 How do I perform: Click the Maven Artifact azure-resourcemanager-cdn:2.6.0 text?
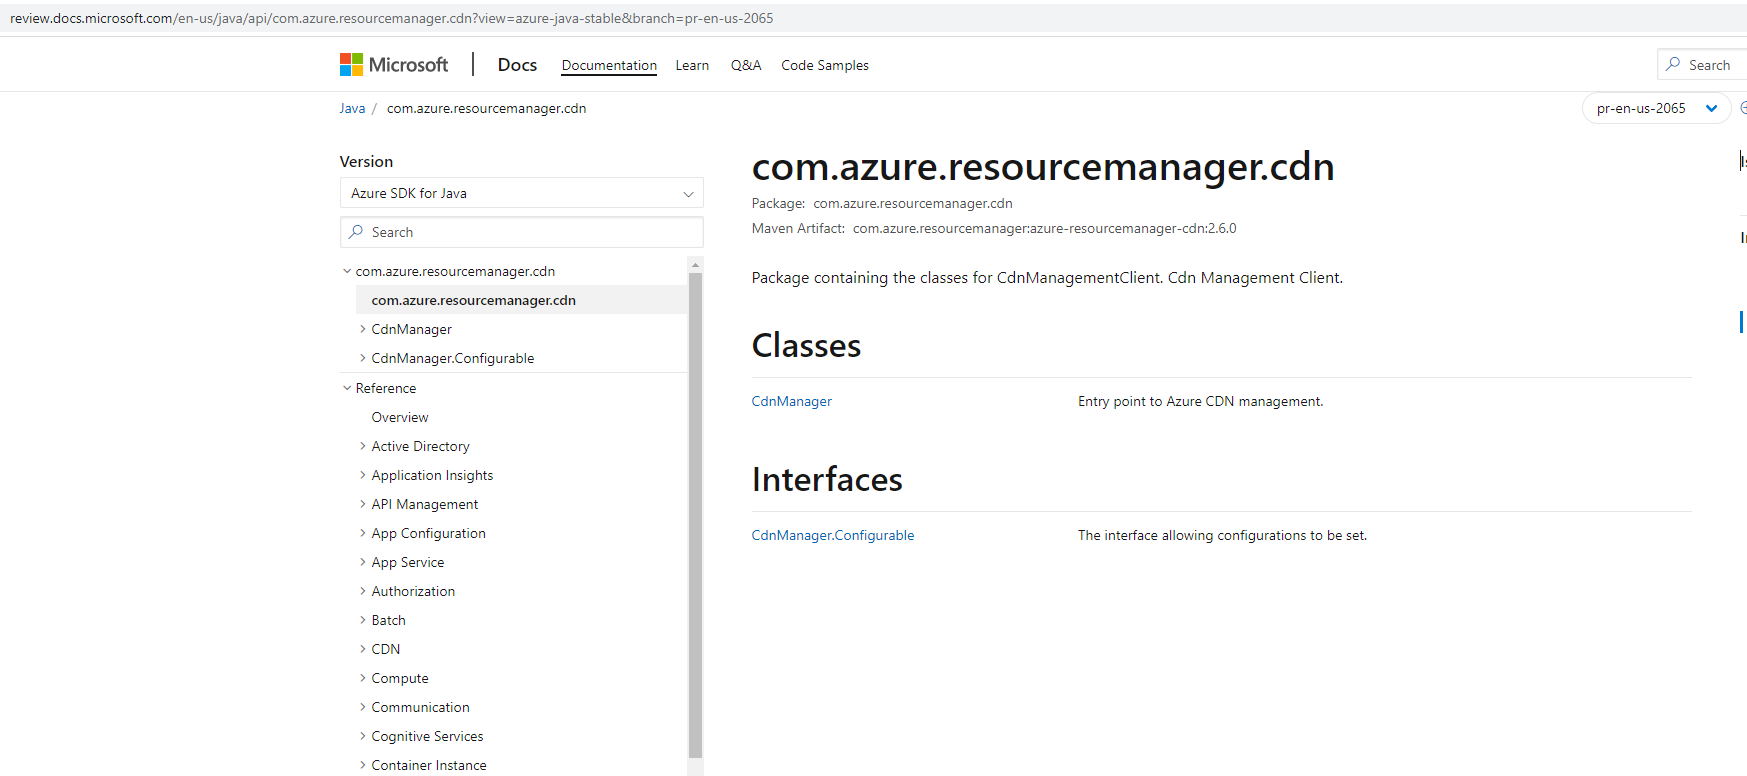pos(1045,228)
